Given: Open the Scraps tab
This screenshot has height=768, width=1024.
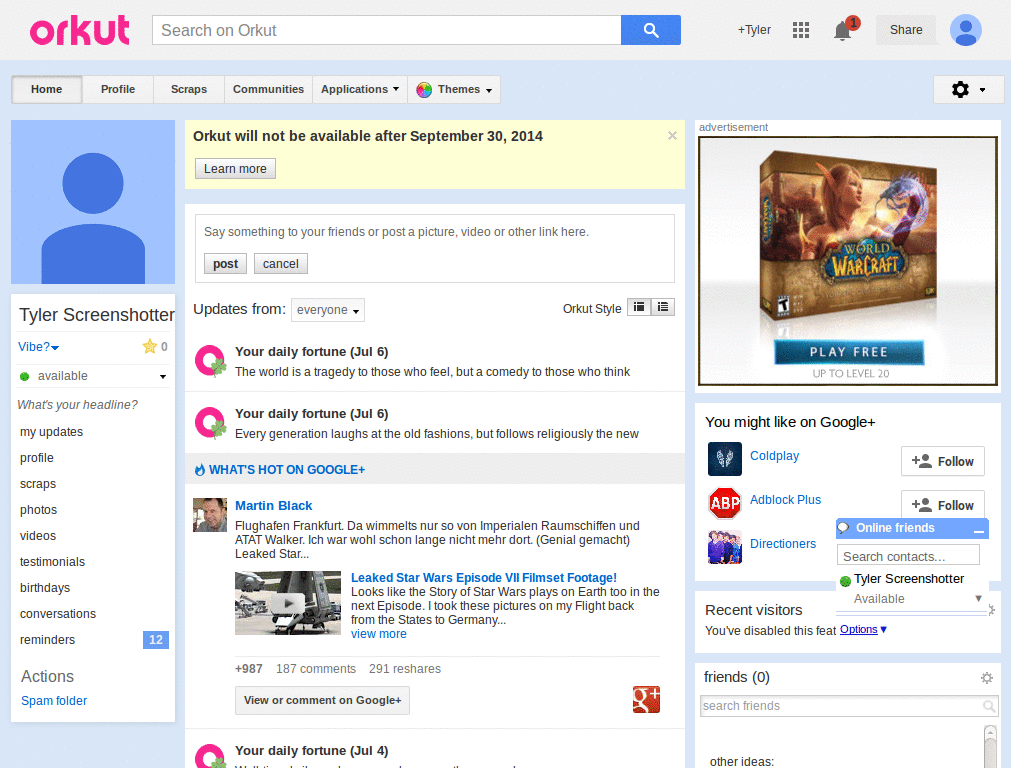Looking at the screenshot, I should pos(189,89).
